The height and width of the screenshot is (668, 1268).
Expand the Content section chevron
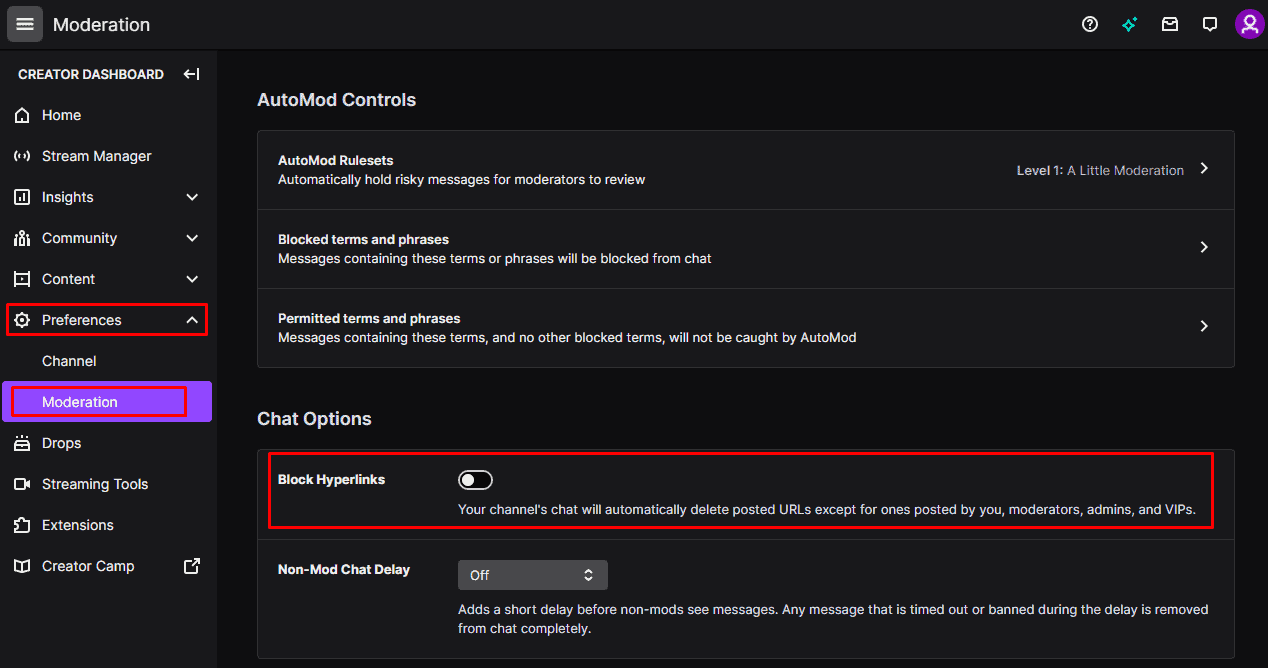click(192, 279)
